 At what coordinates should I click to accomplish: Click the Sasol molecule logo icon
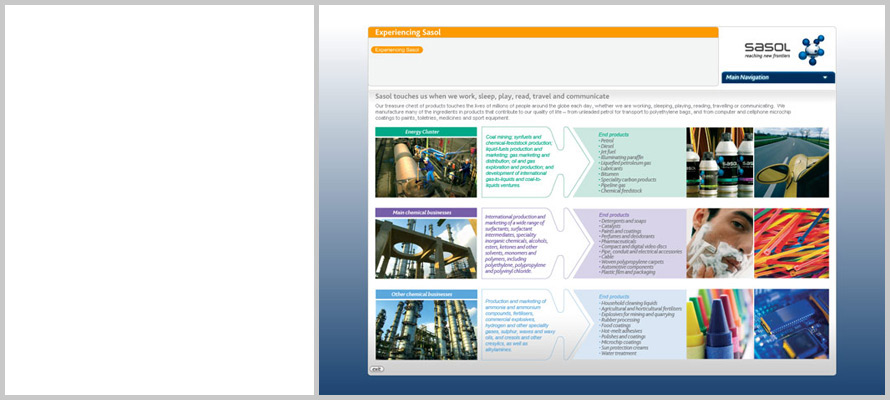pos(811,50)
